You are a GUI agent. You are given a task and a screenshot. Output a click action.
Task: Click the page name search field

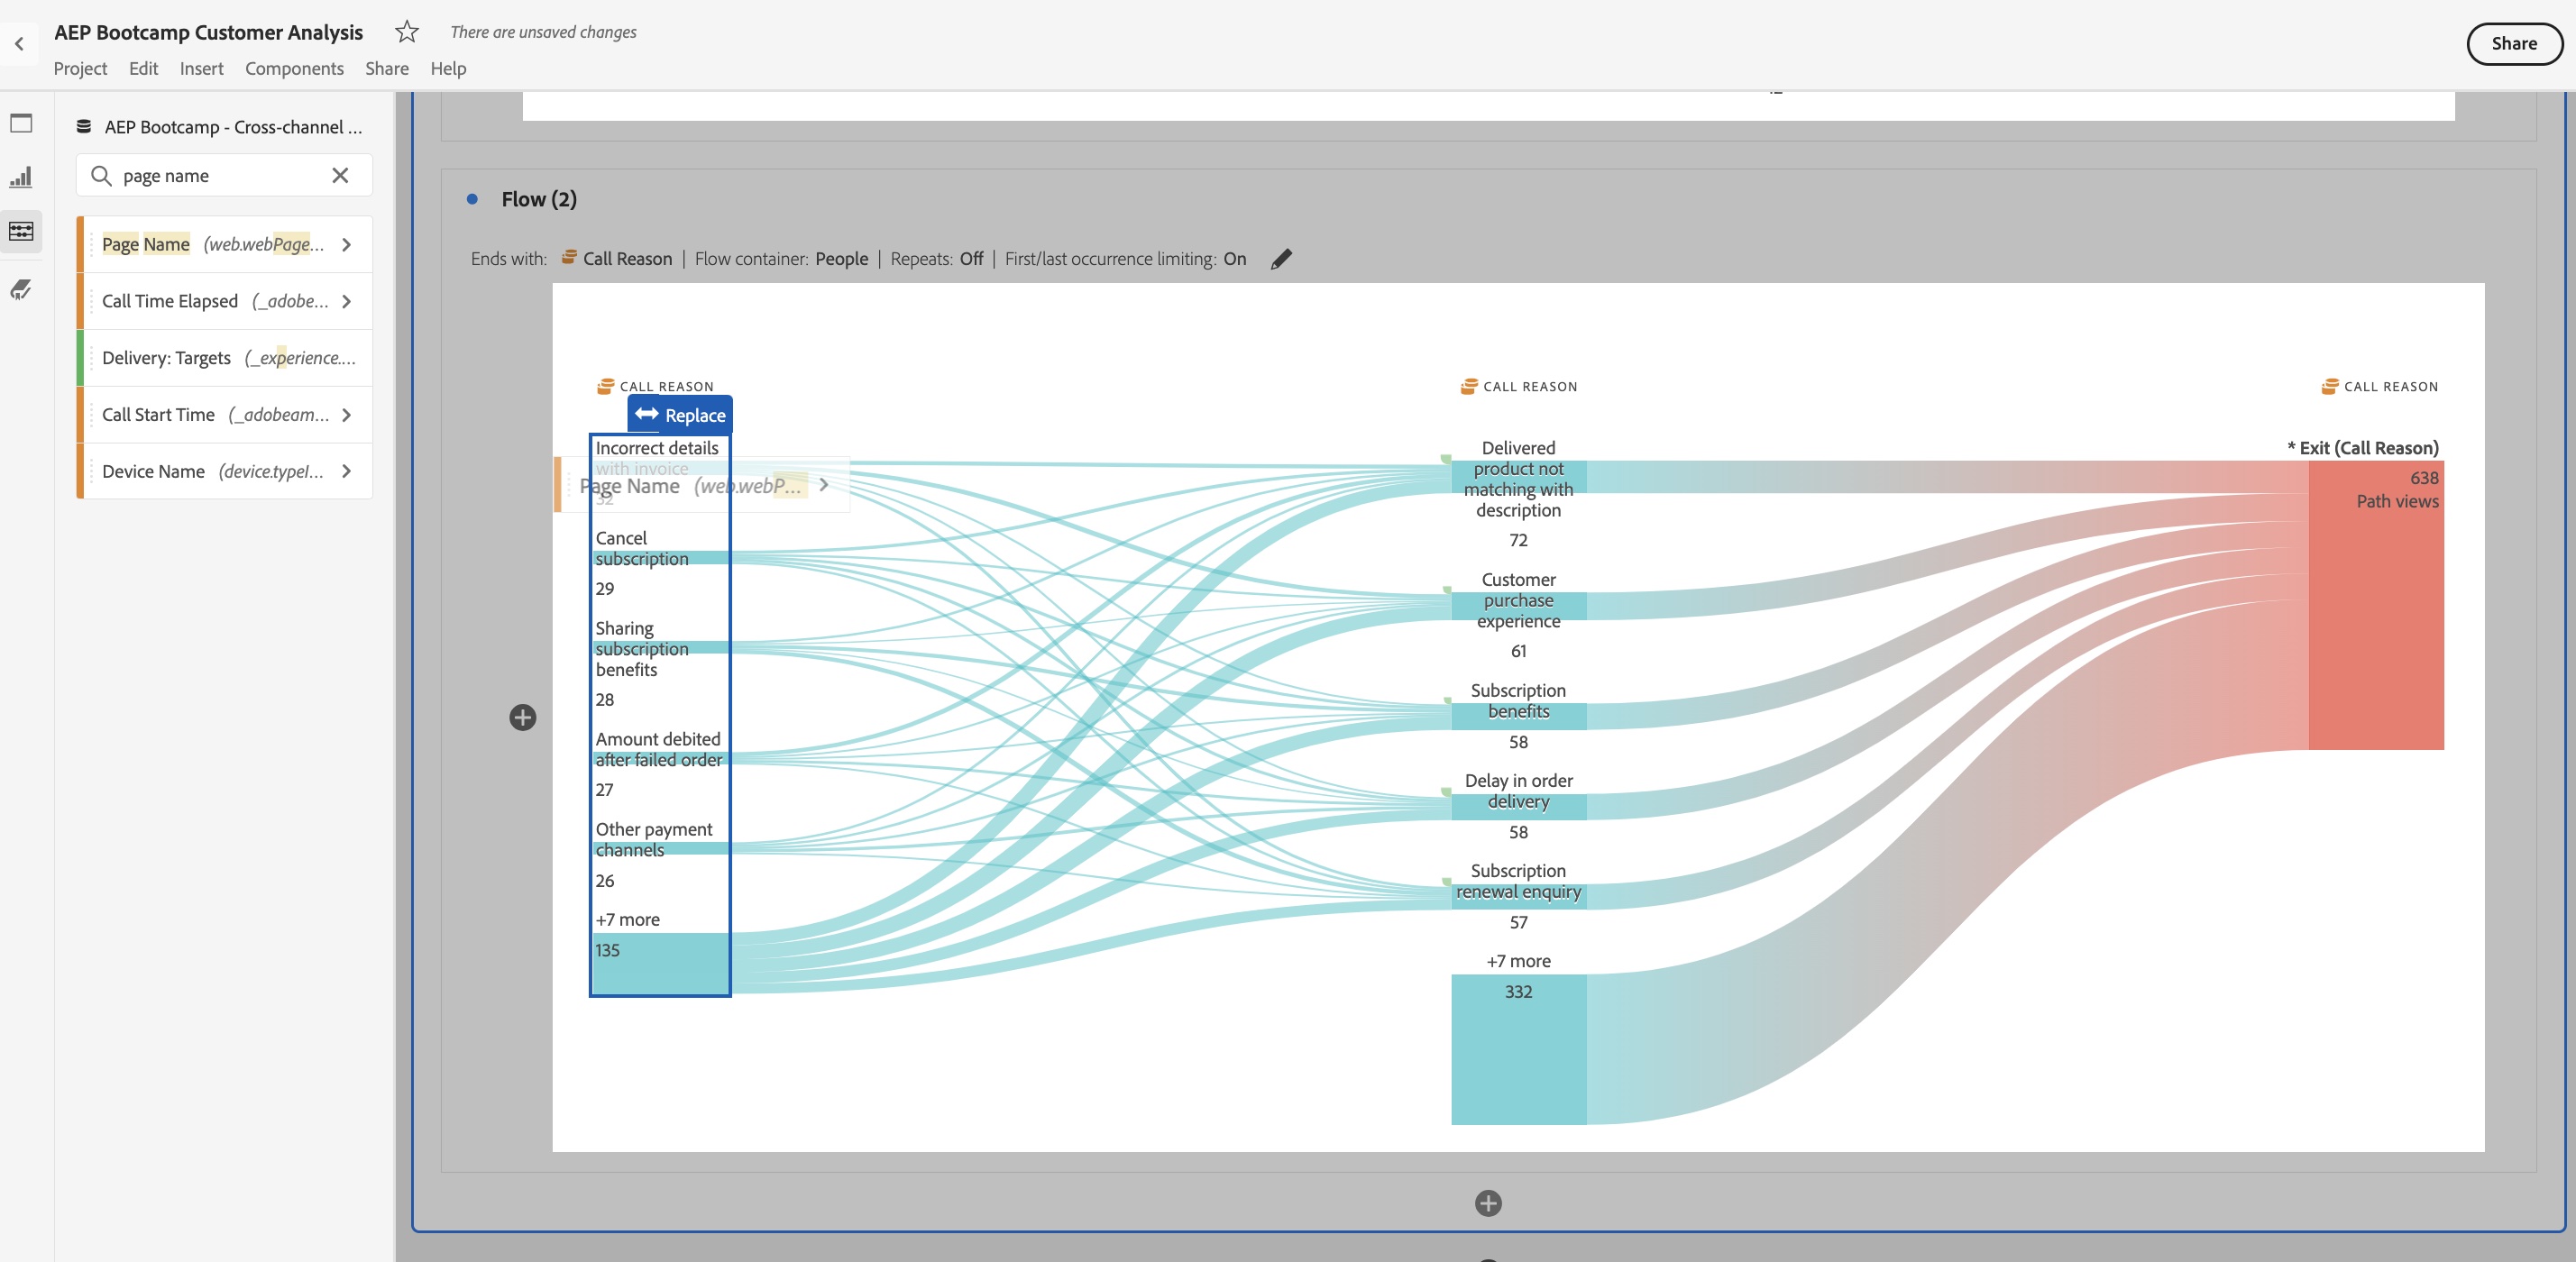click(x=224, y=176)
